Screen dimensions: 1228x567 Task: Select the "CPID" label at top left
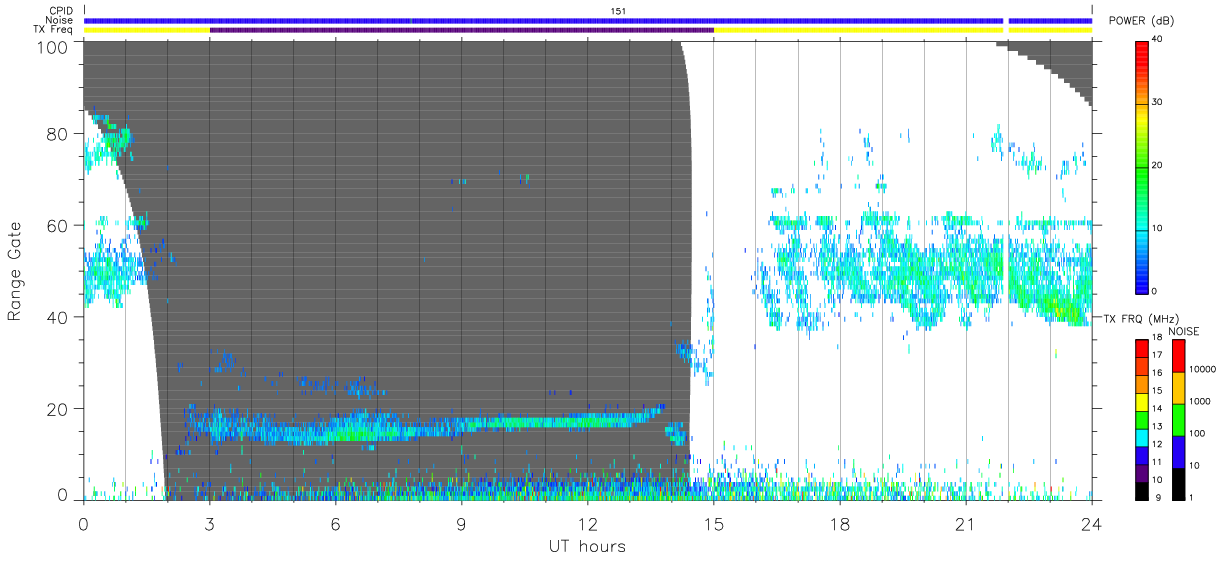(60, 11)
